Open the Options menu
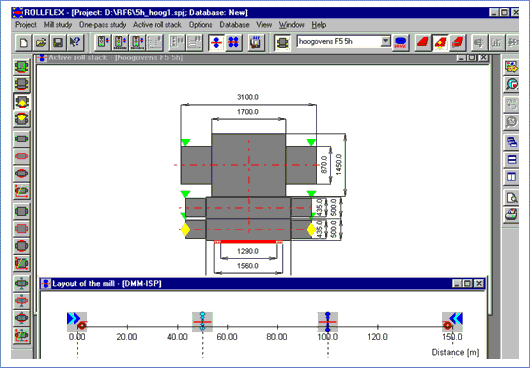The height and width of the screenshot is (368, 530). click(200, 25)
